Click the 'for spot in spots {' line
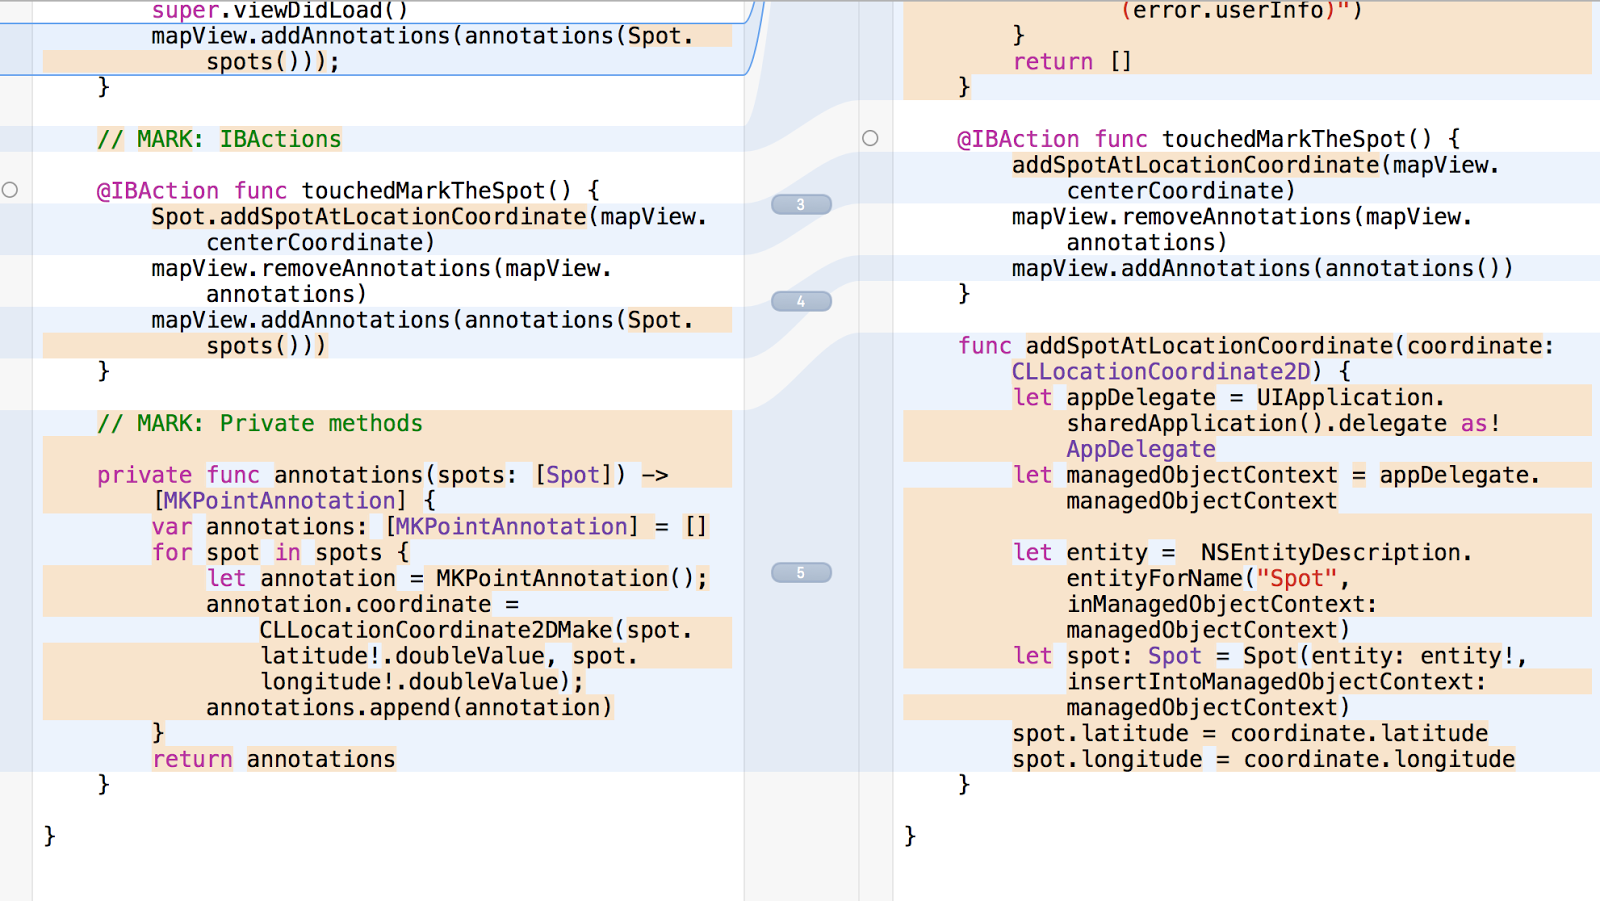 point(280,553)
